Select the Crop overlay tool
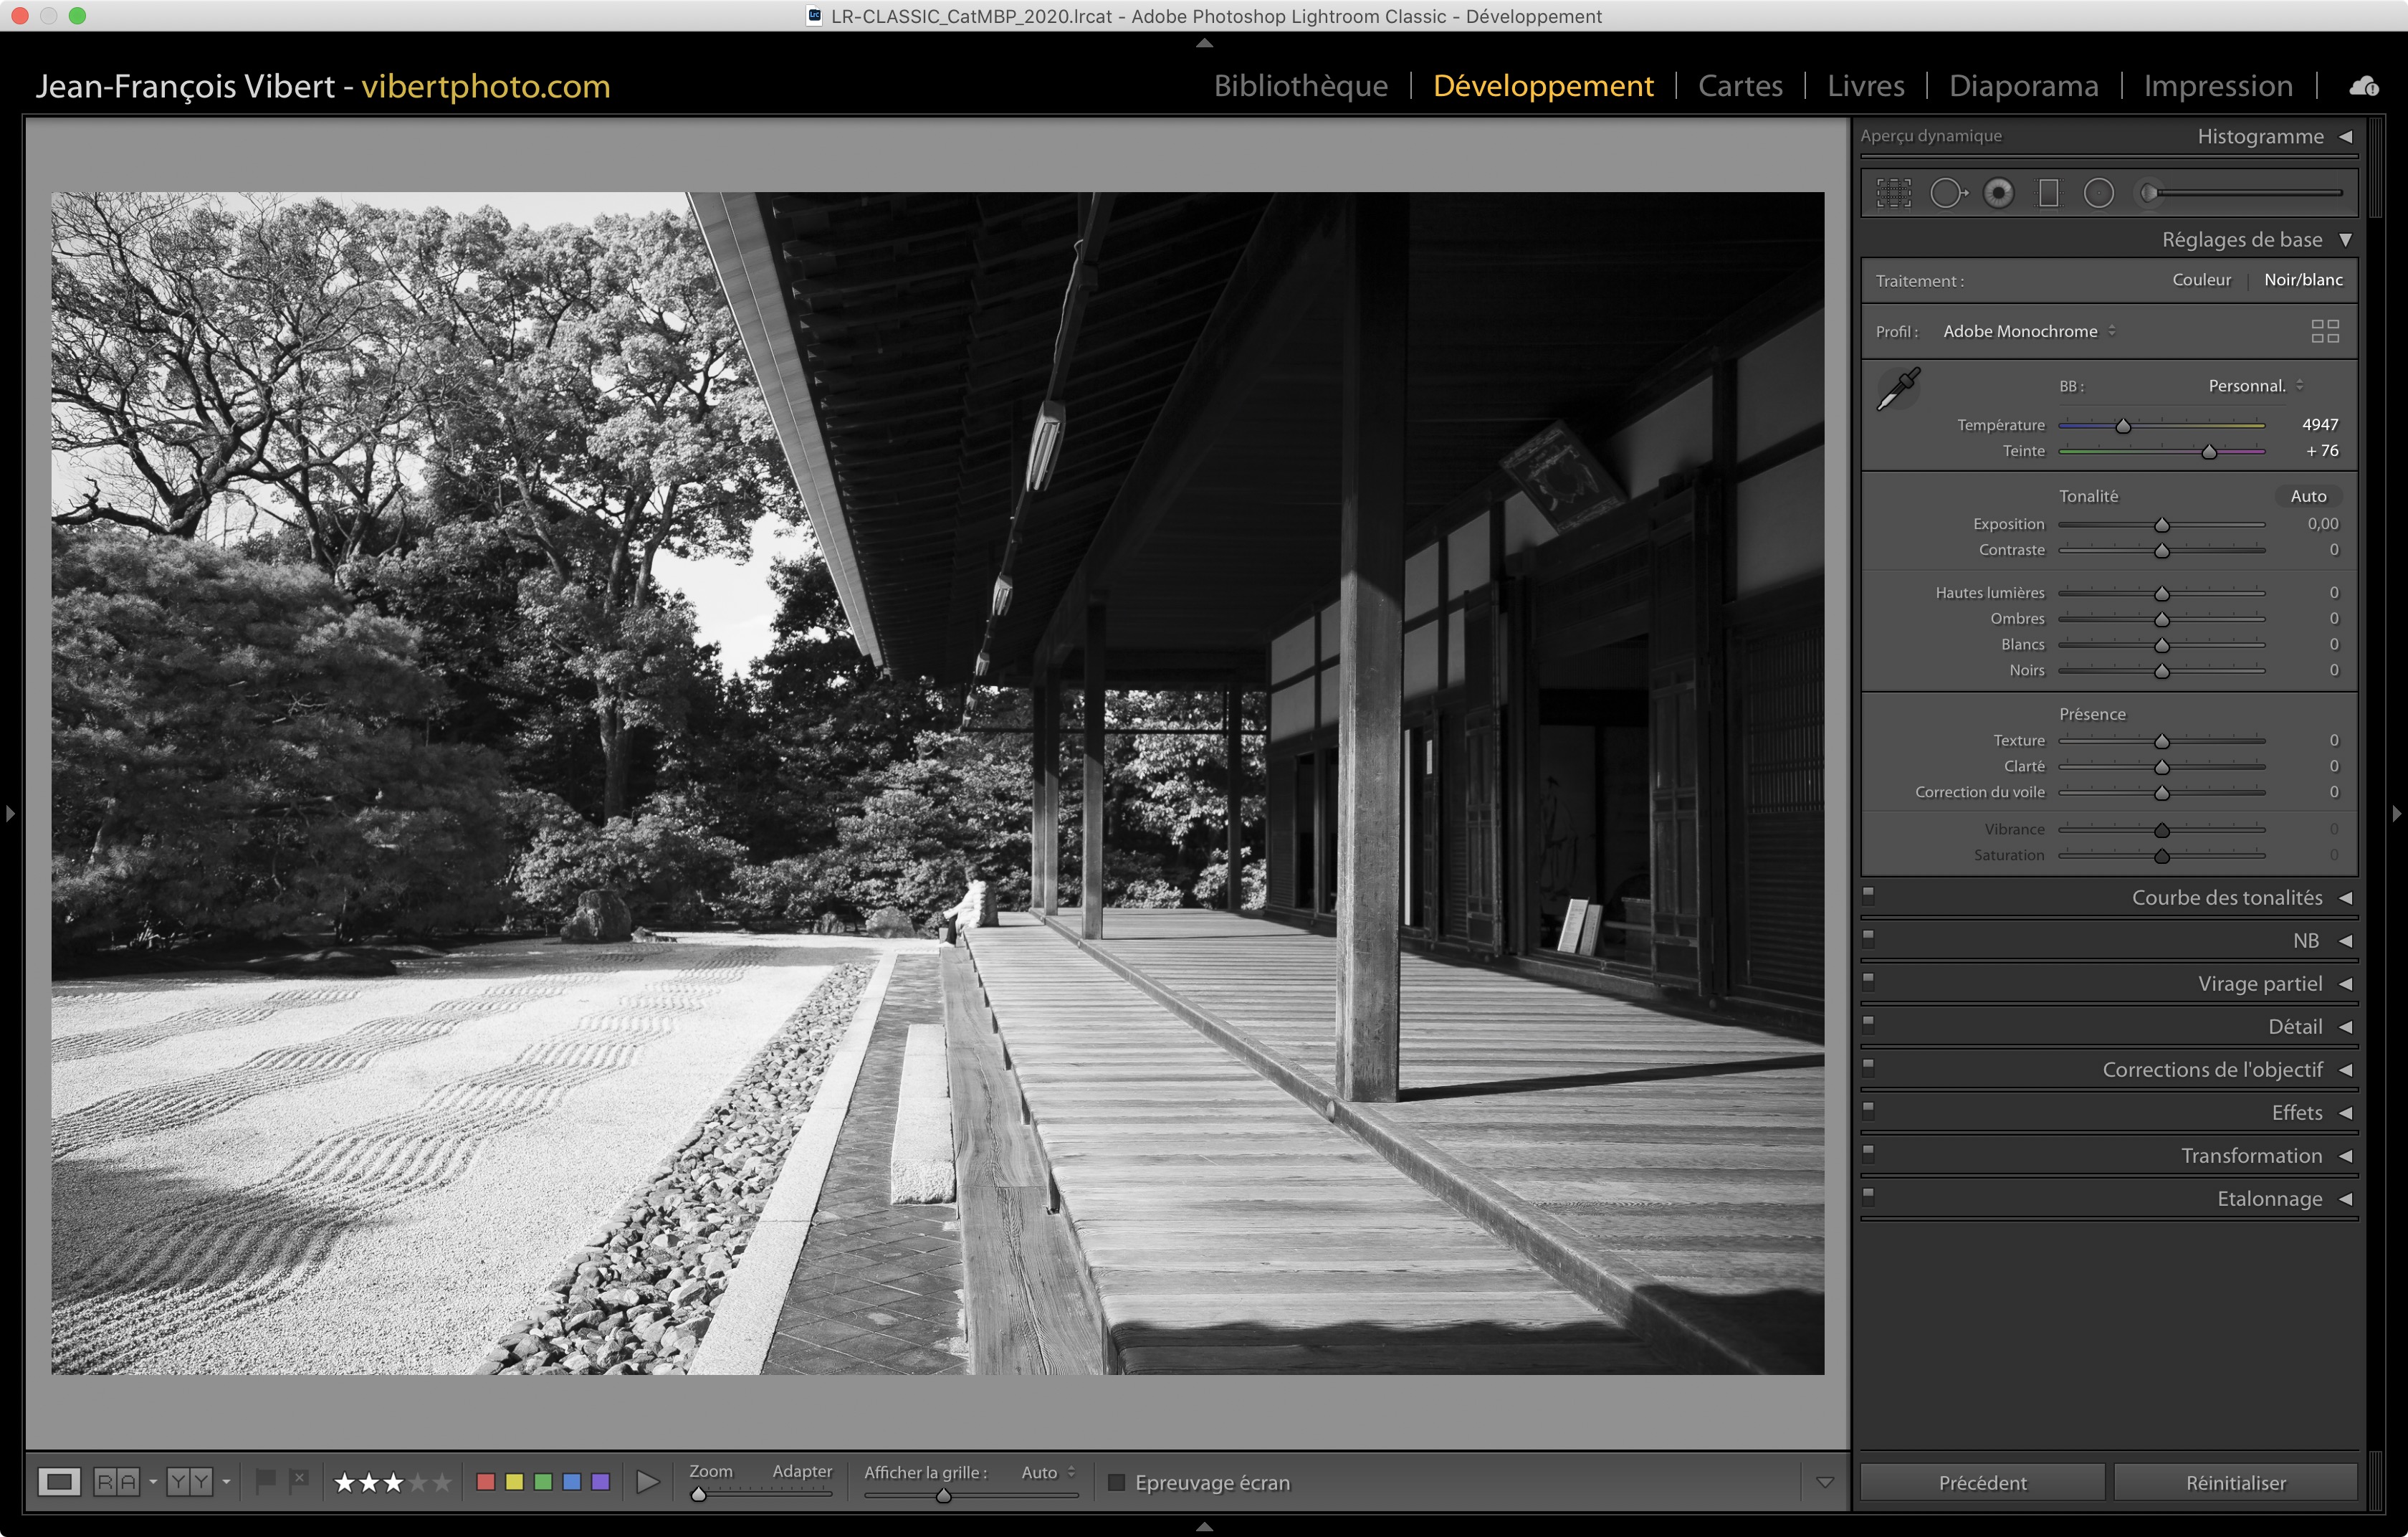 (1893, 193)
